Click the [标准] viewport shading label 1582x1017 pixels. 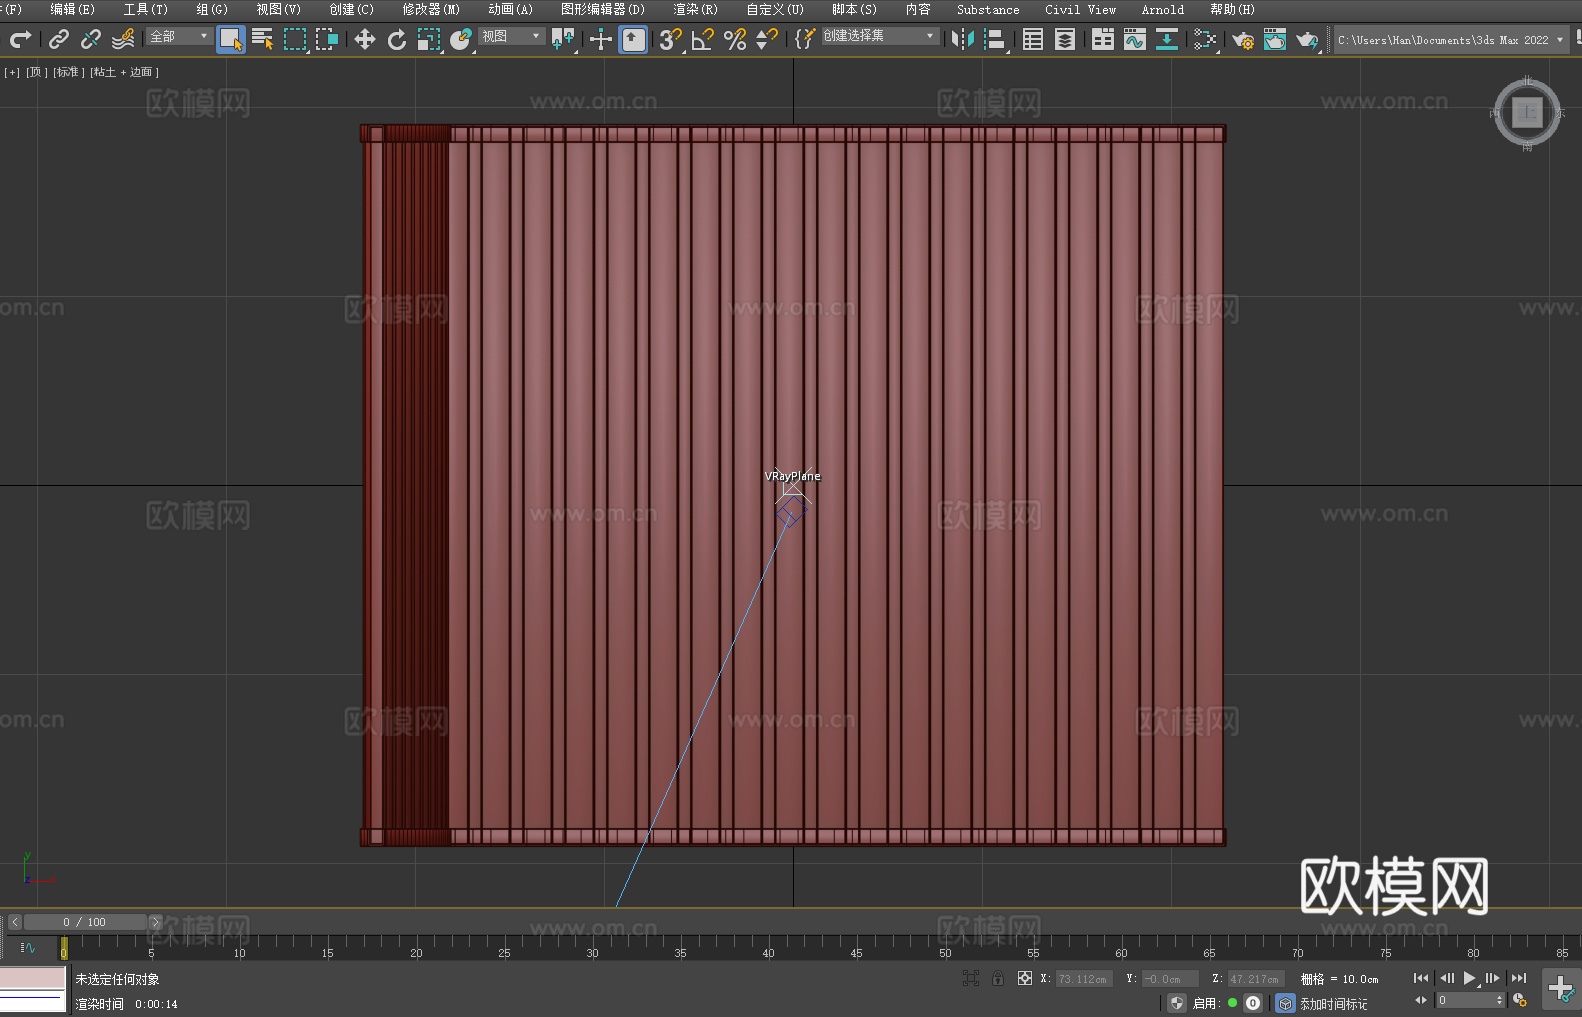point(69,72)
